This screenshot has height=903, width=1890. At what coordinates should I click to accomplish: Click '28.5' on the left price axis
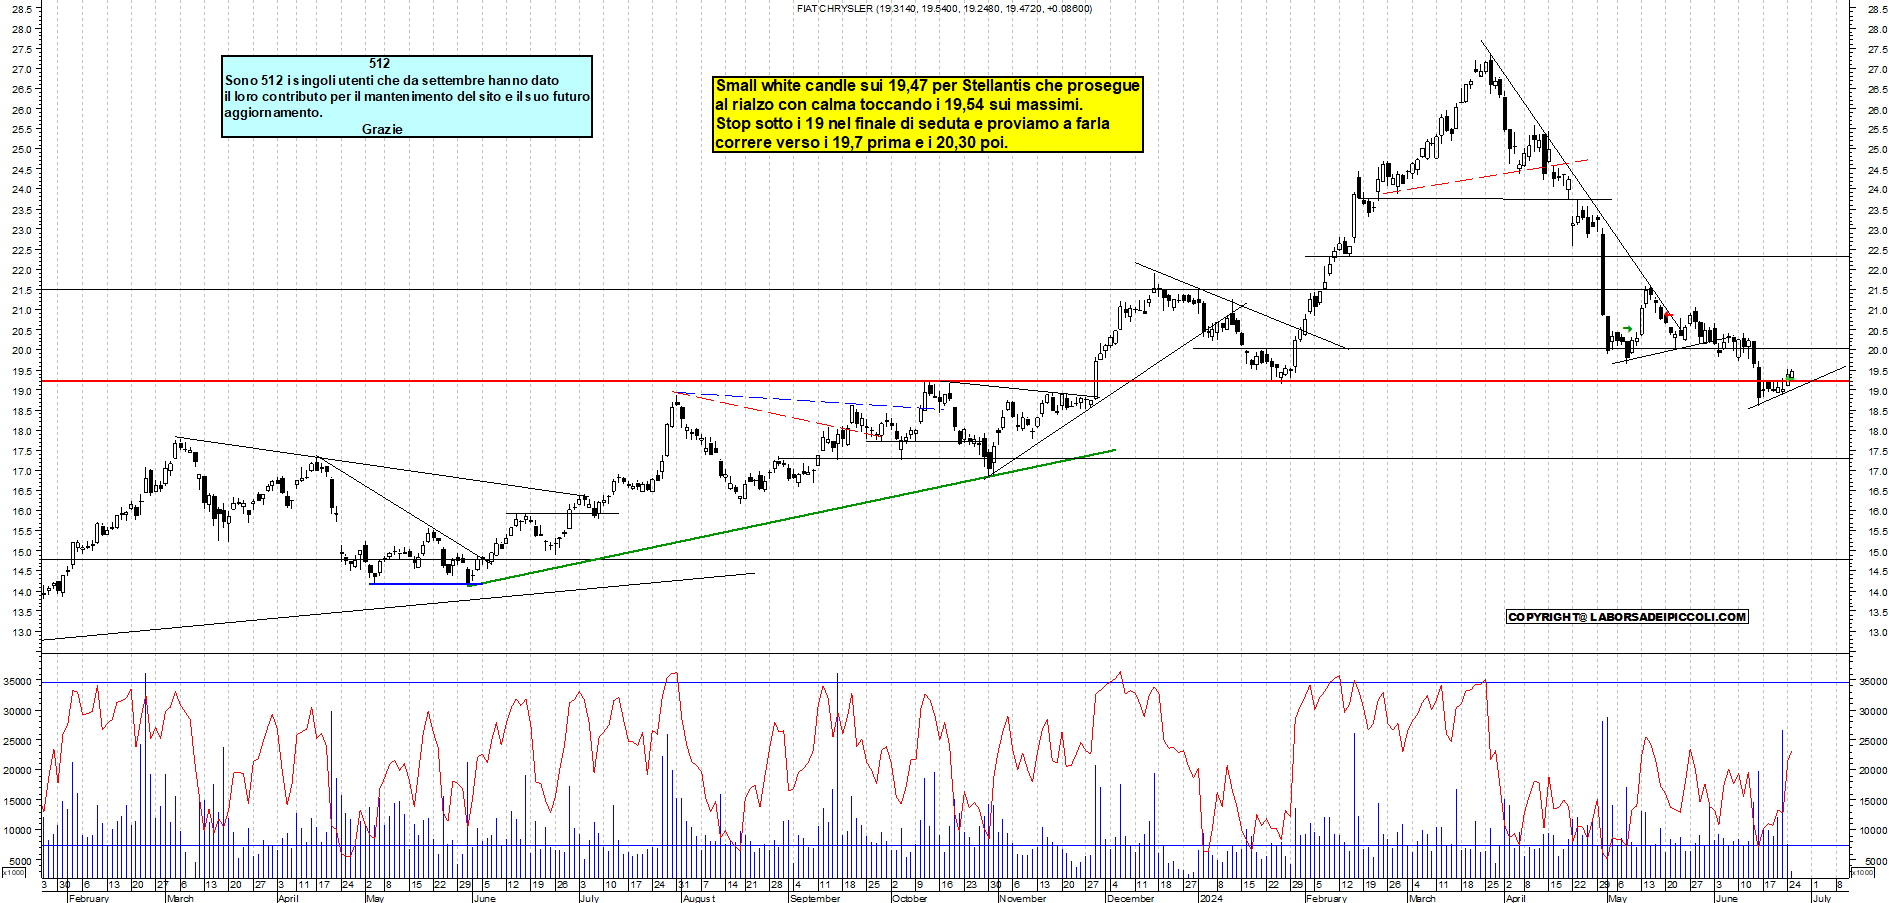point(21,9)
